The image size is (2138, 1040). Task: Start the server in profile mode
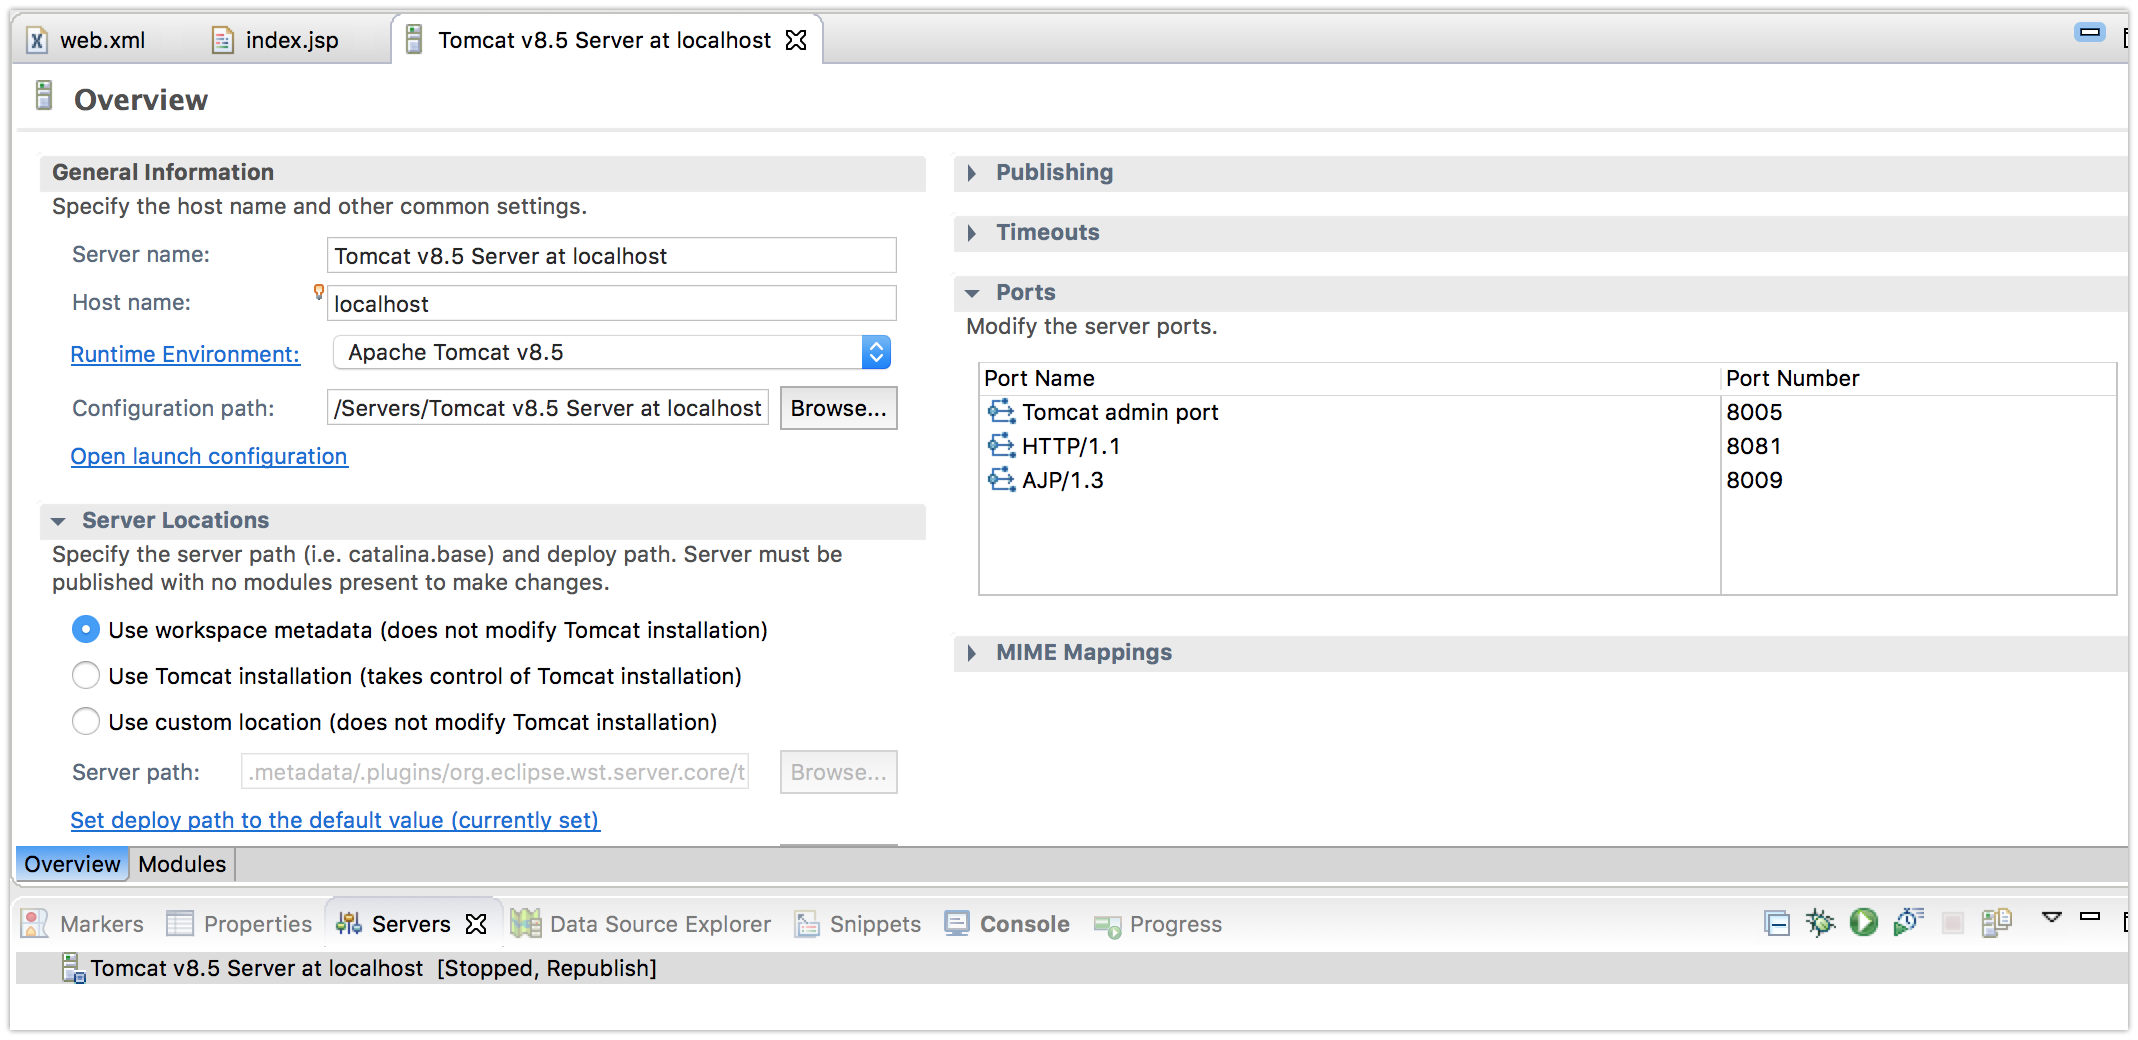coord(1908,922)
